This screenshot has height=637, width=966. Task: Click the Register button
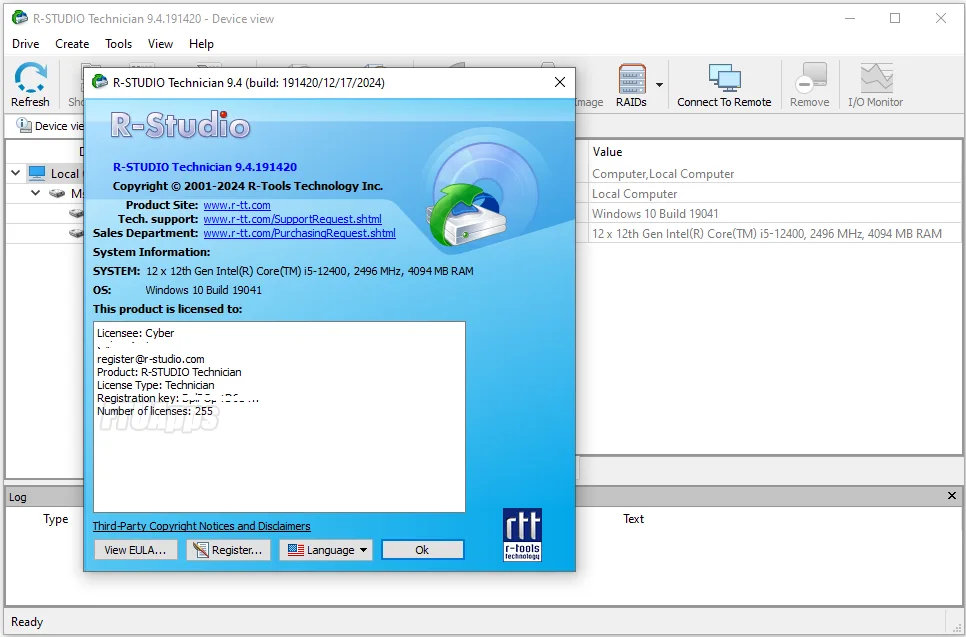click(229, 550)
